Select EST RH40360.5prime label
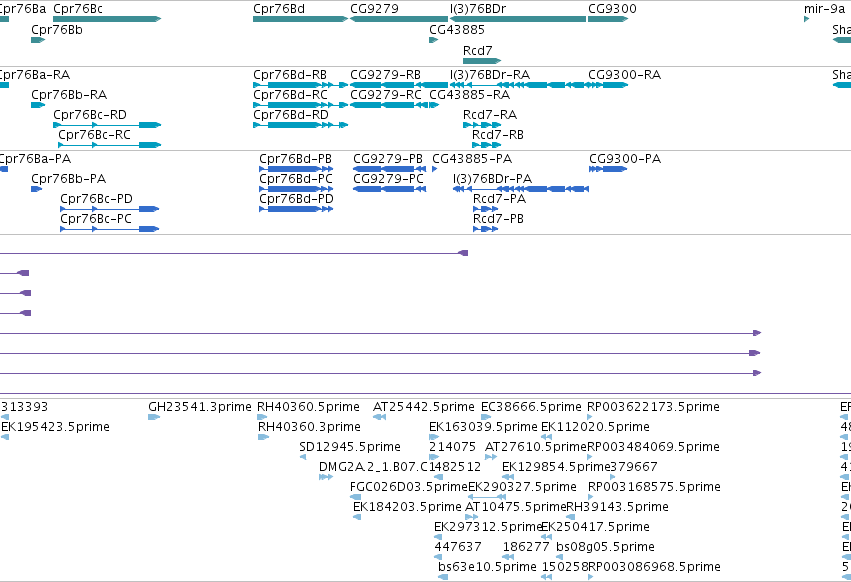The width and height of the screenshot is (851, 582). (308, 407)
